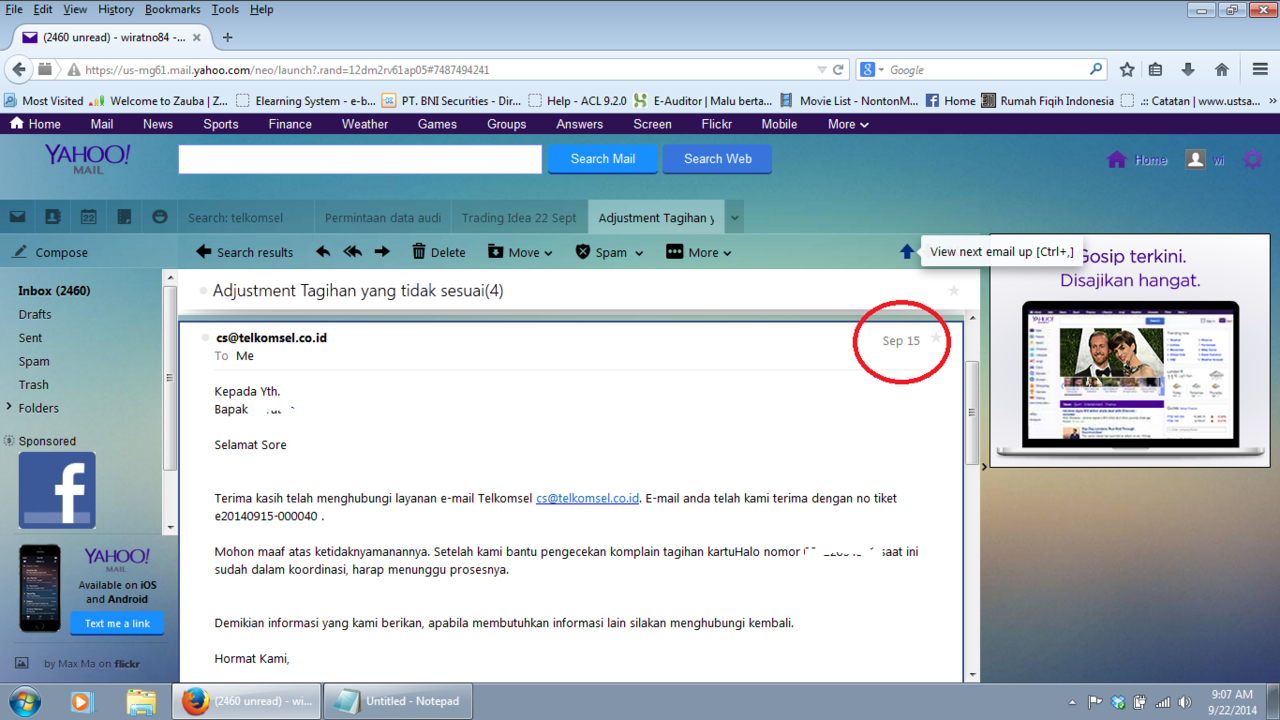Star the cs@telkomsel.co.id message

pyautogui.click(x=937, y=338)
